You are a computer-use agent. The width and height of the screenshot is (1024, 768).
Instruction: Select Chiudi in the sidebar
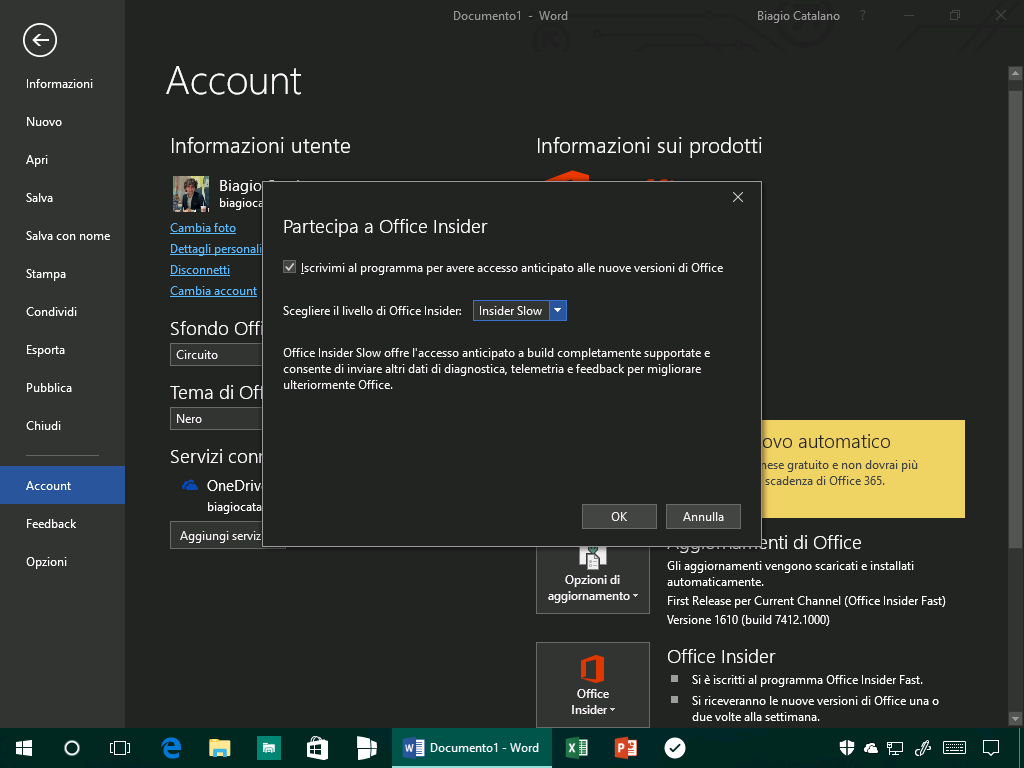click(43, 425)
